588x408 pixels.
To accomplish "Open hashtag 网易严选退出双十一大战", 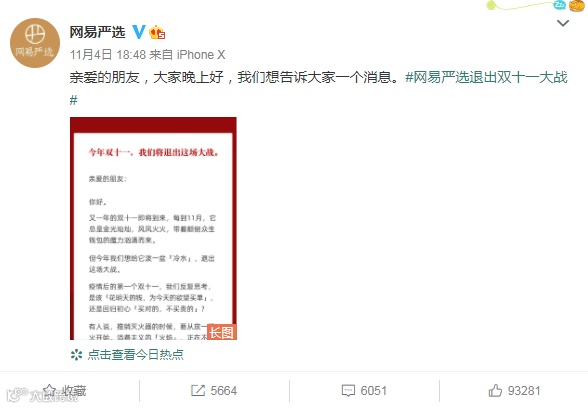I will (x=486, y=77).
